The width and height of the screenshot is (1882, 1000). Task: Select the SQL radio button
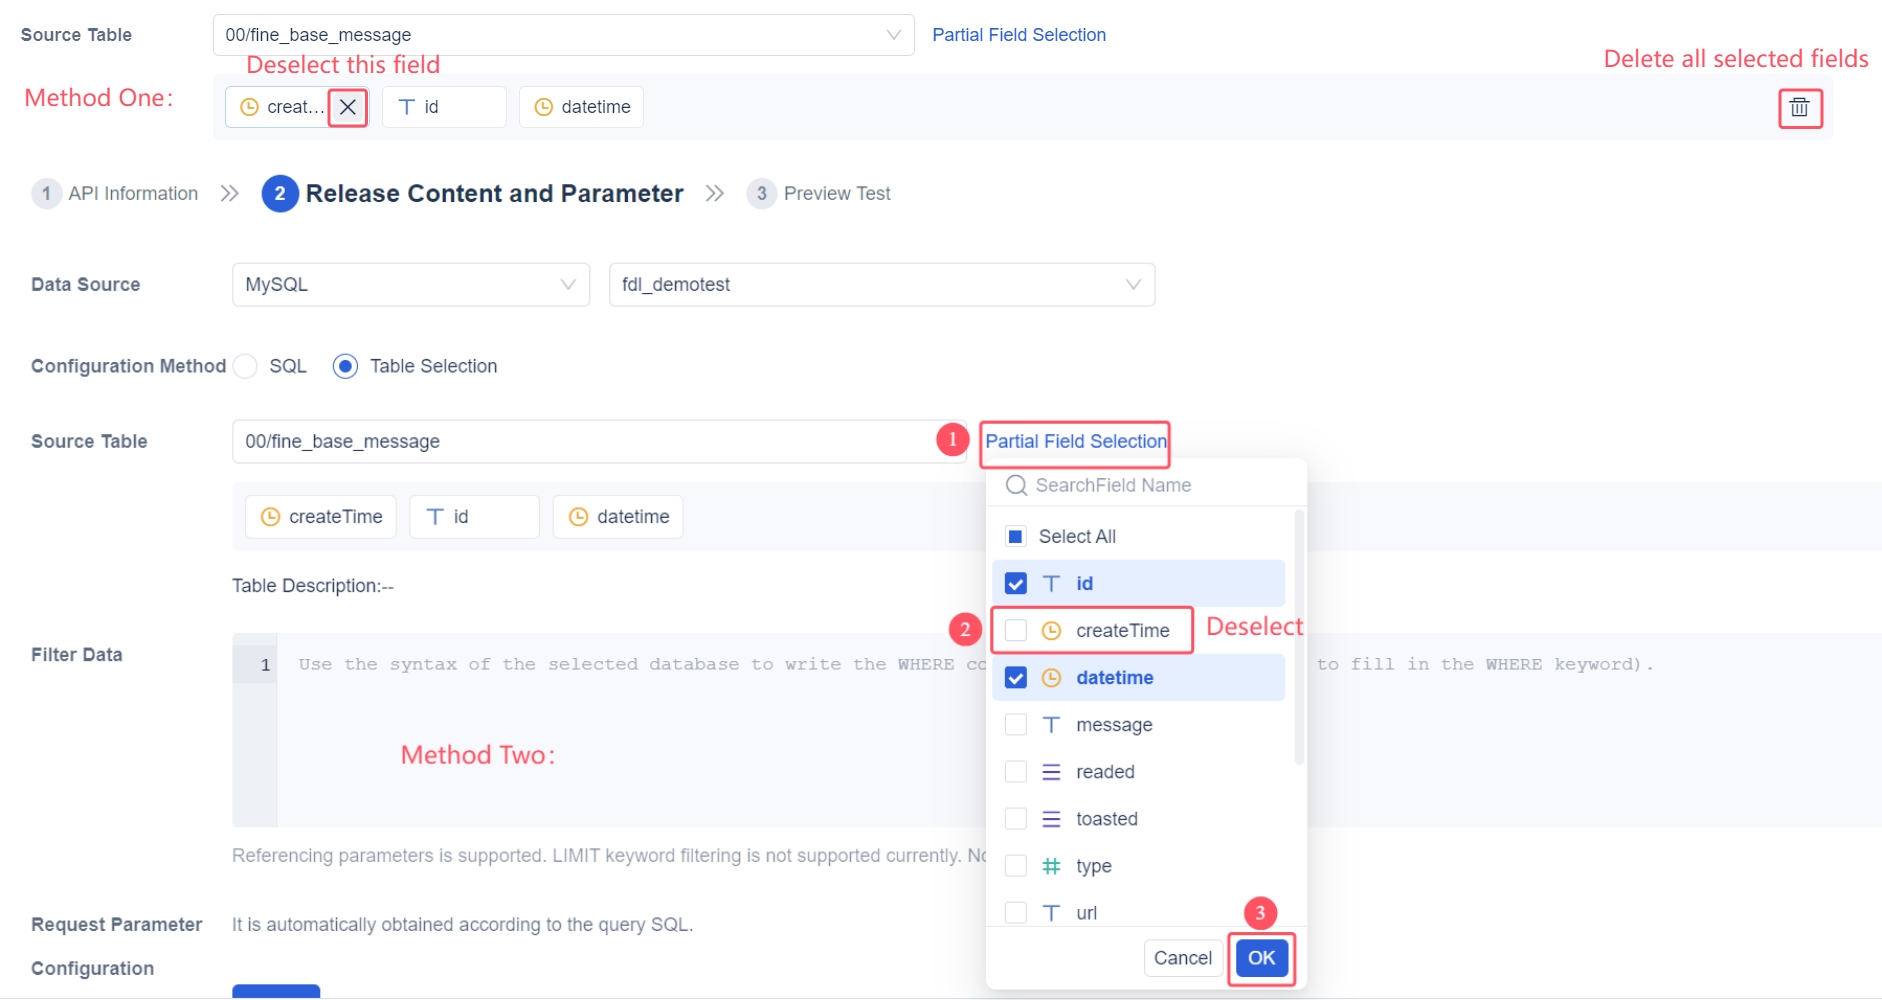245,366
